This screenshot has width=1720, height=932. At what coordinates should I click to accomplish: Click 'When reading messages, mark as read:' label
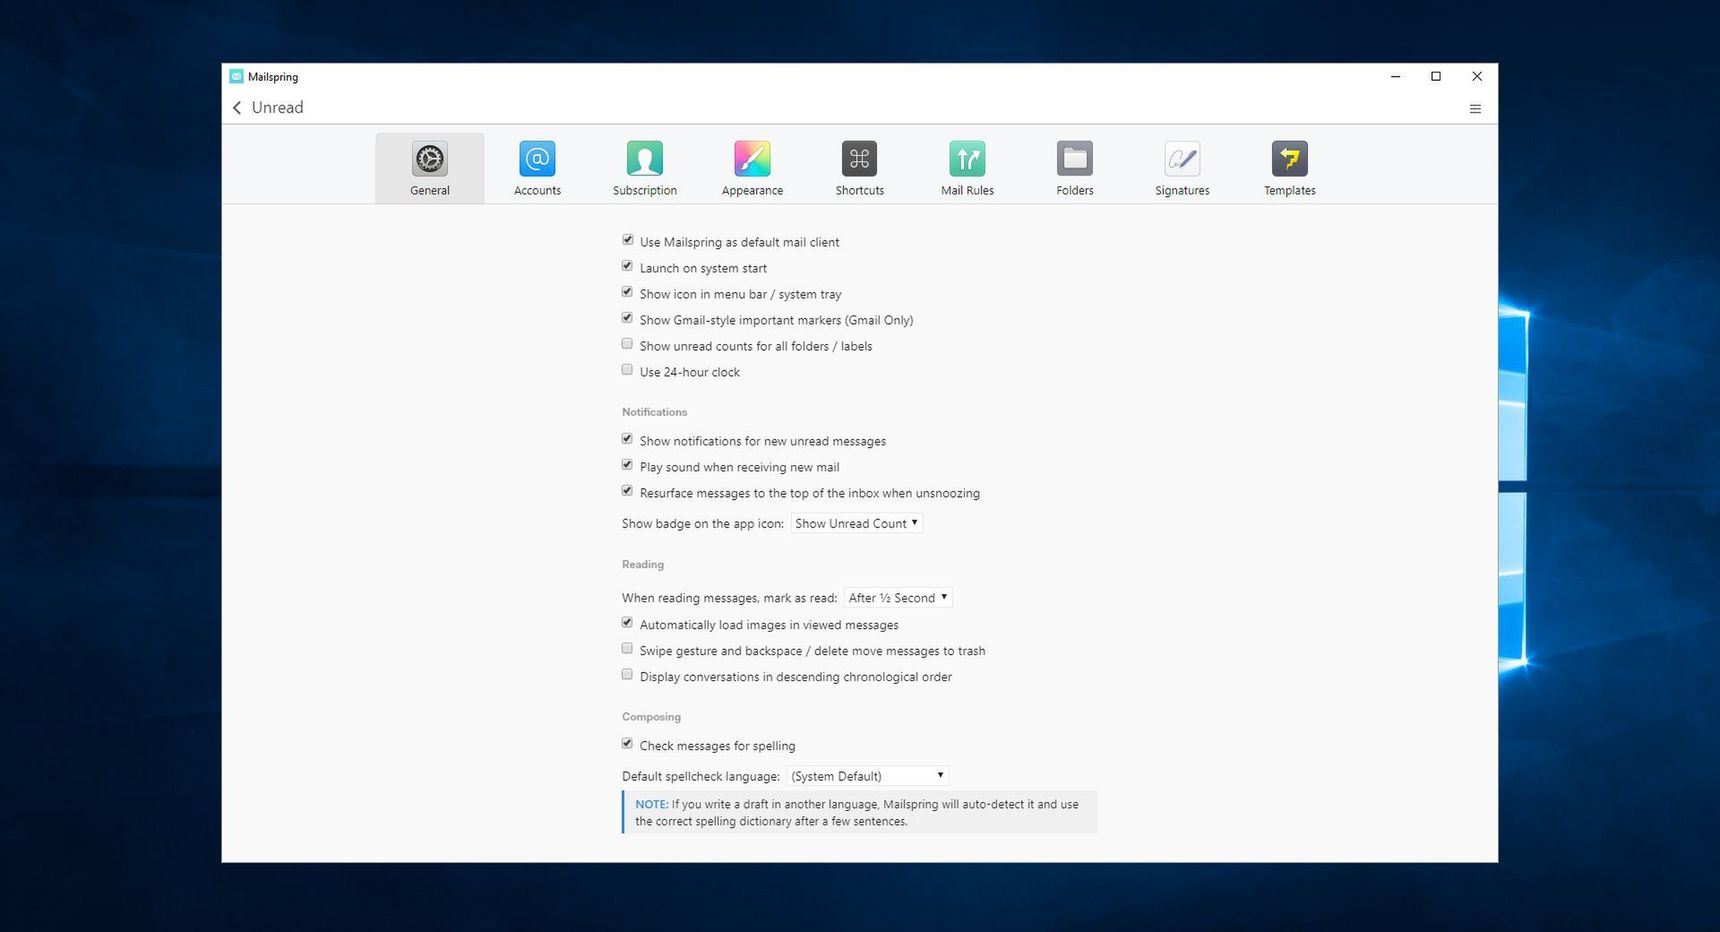point(729,598)
